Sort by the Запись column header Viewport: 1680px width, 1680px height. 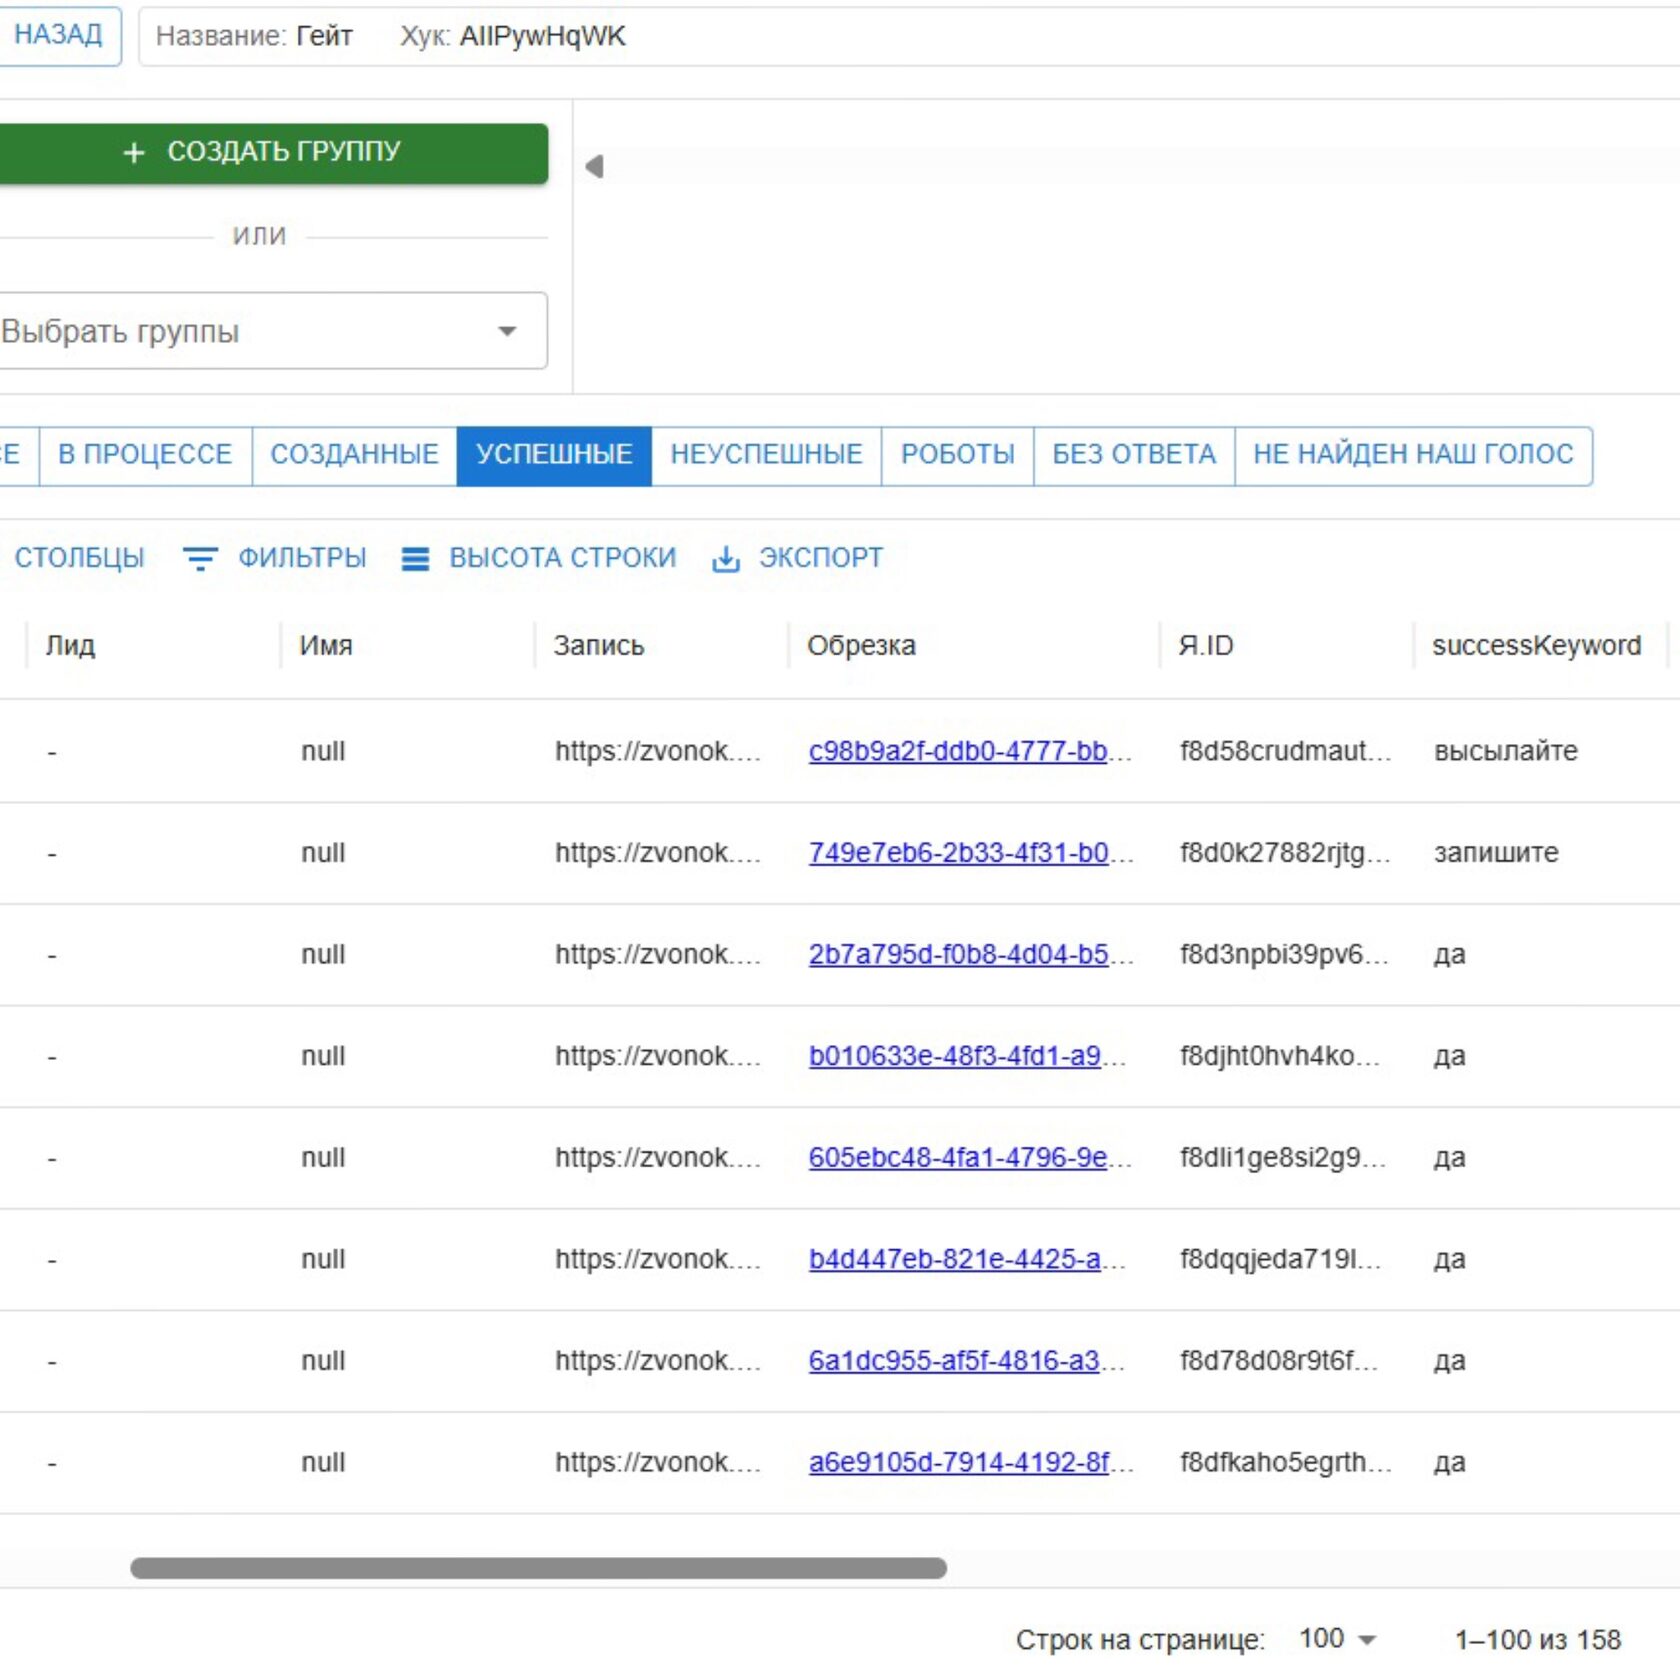pos(599,646)
